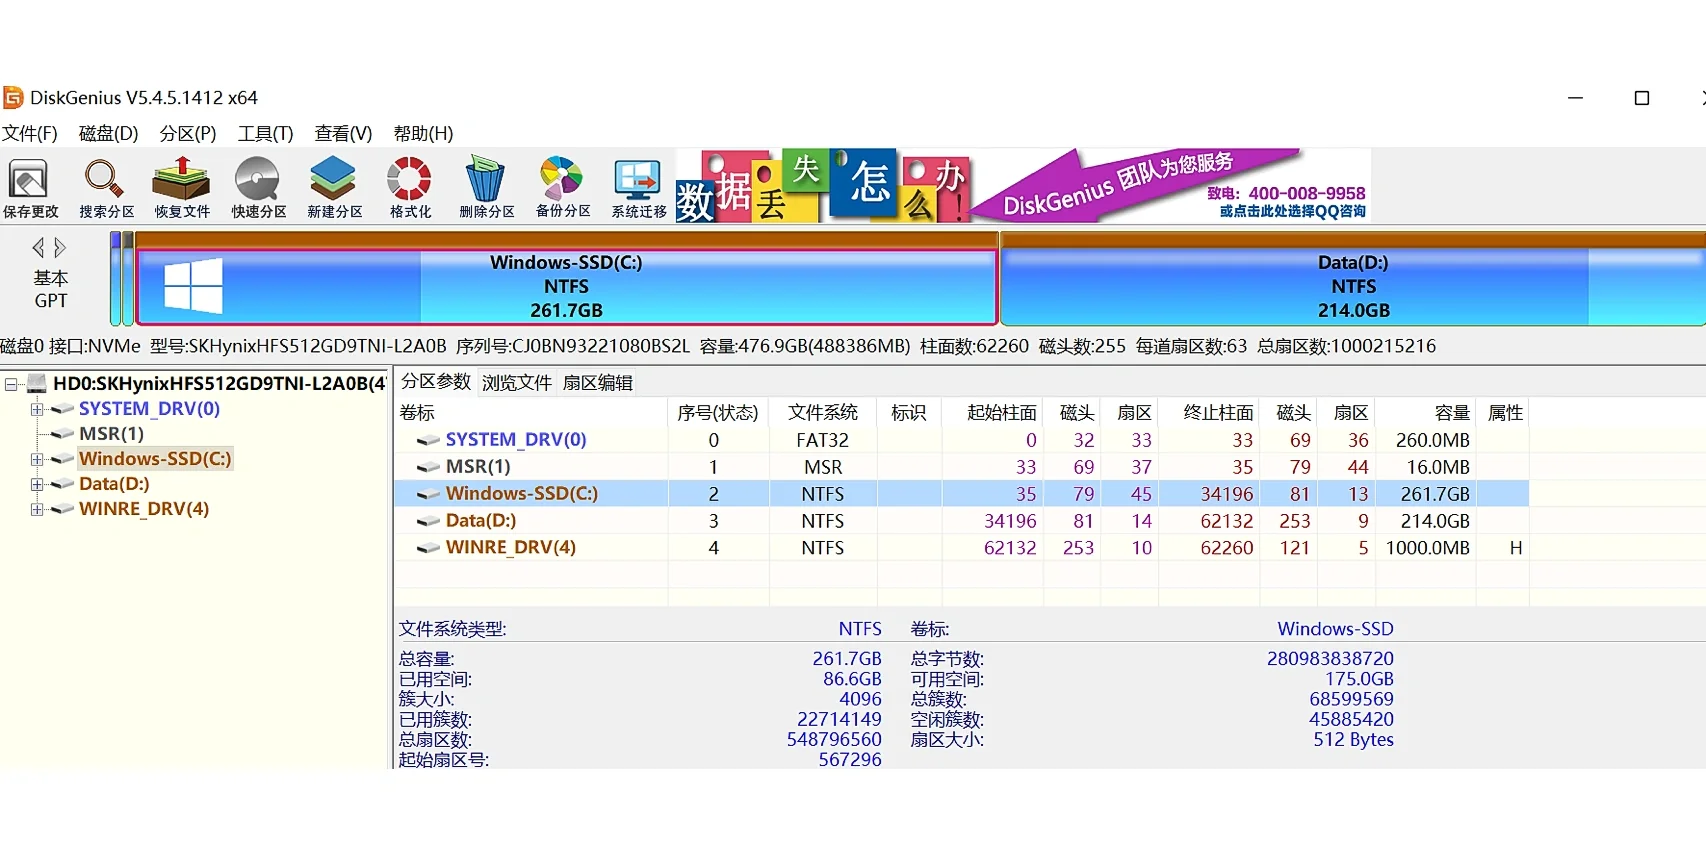Viewport: 1706px width, 853px height.
Task: Select the SYSTEM_DRV(0) row in partition table
Action: click(961, 440)
